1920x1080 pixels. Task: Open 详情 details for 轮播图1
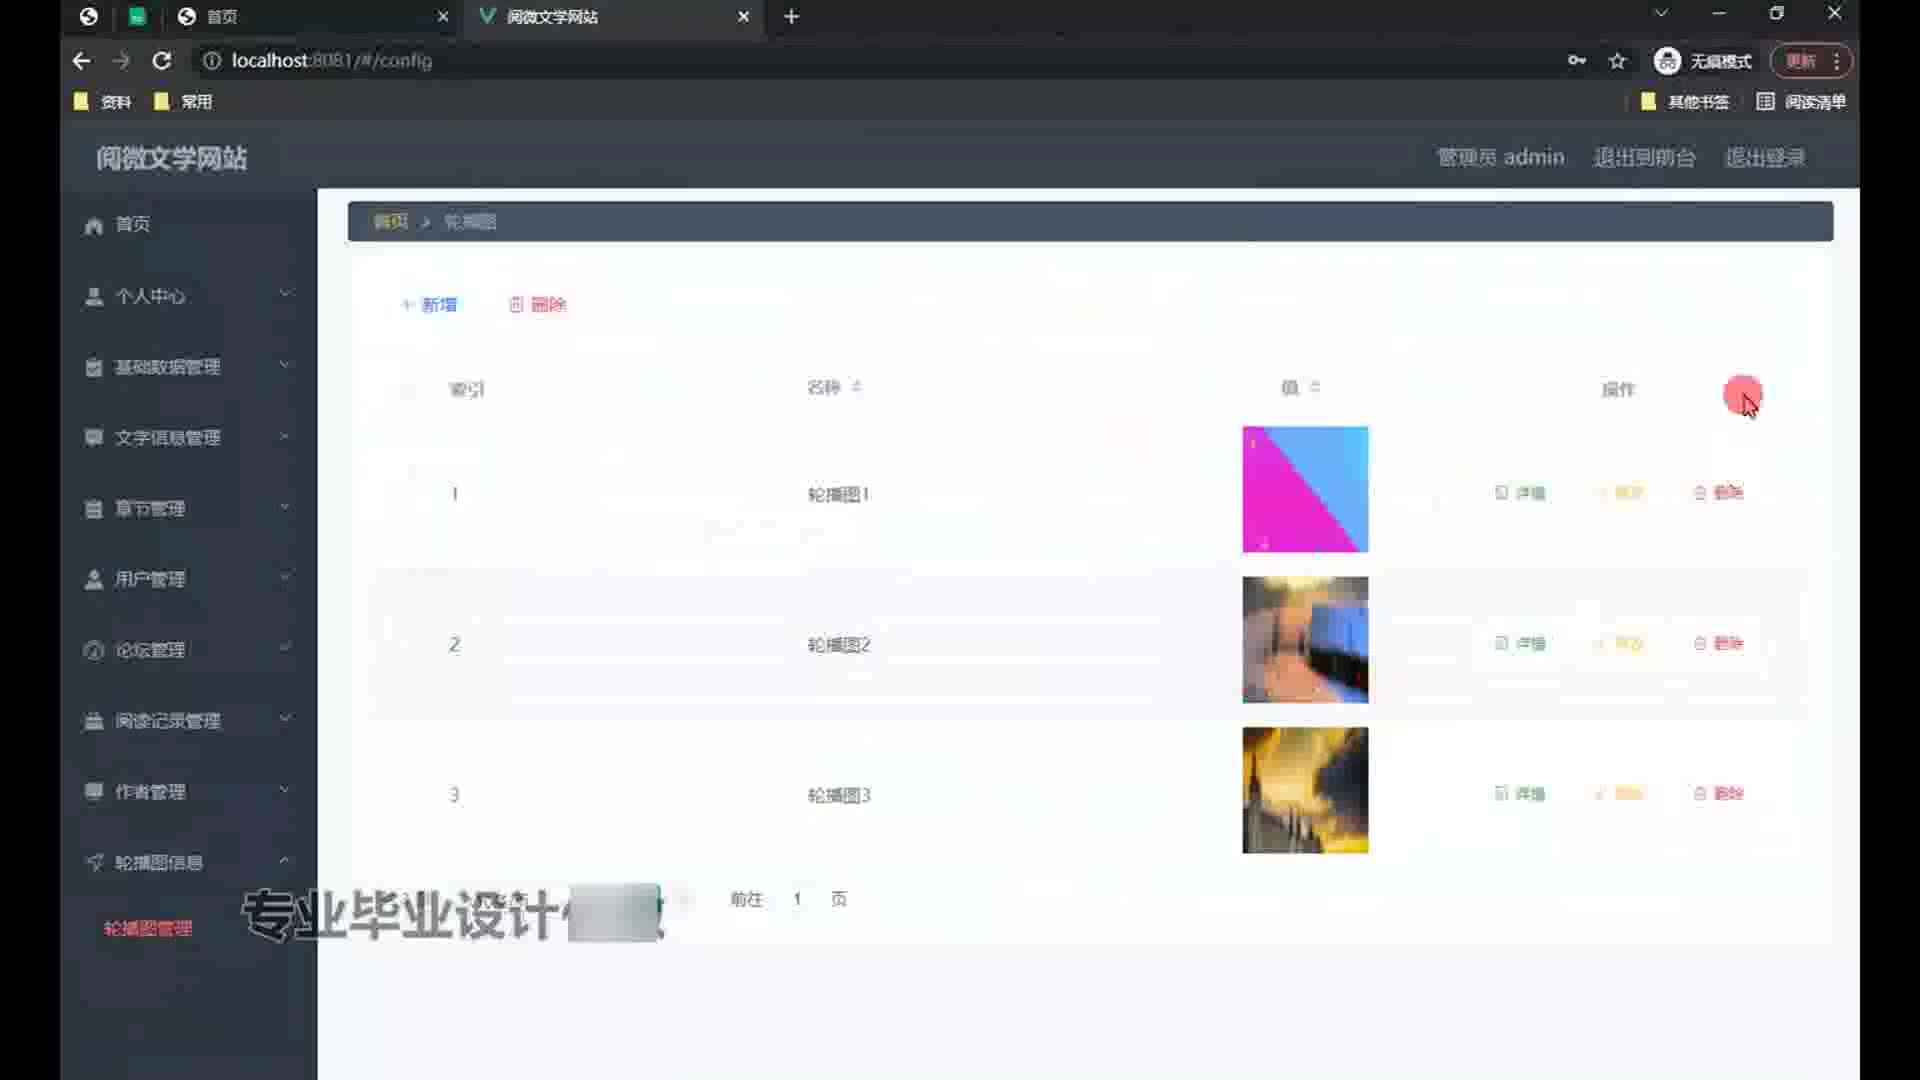click(1520, 493)
